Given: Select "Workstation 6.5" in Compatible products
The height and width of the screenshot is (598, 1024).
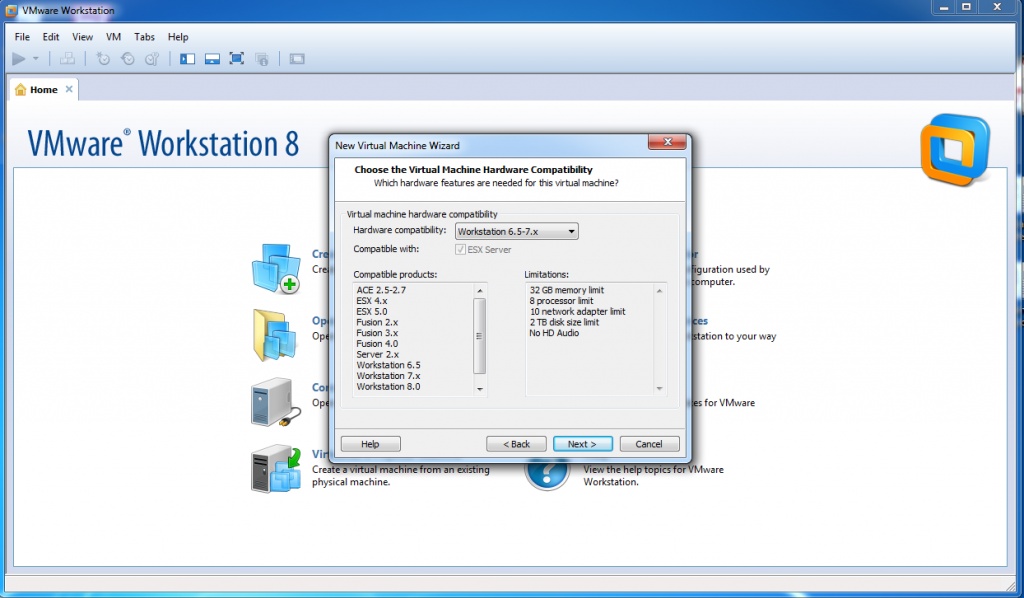Looking at the screenshot, I should coord(389,366).
